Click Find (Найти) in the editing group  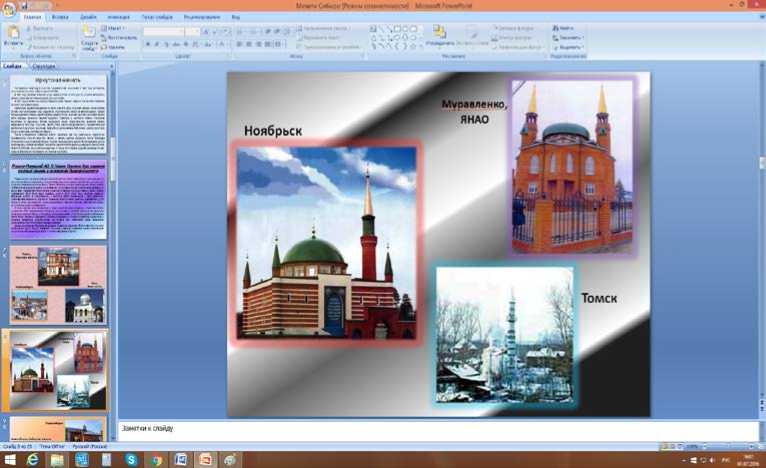566,29
